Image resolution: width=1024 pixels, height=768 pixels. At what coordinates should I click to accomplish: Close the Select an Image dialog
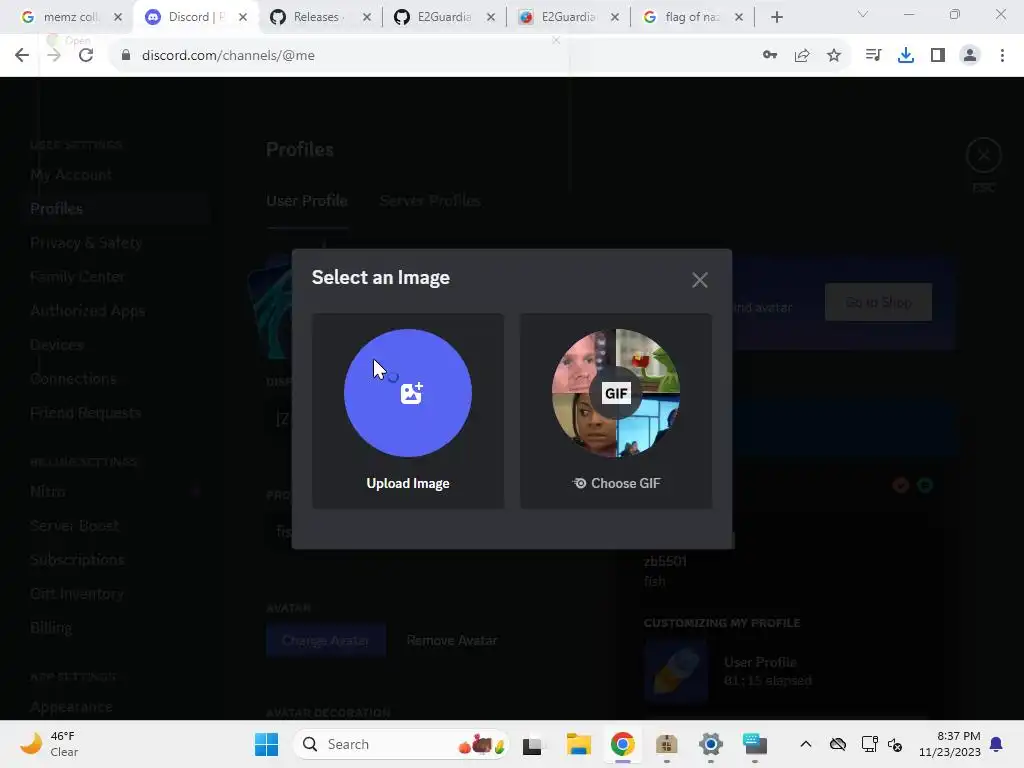pyautogui.click(x=699, y=280)
